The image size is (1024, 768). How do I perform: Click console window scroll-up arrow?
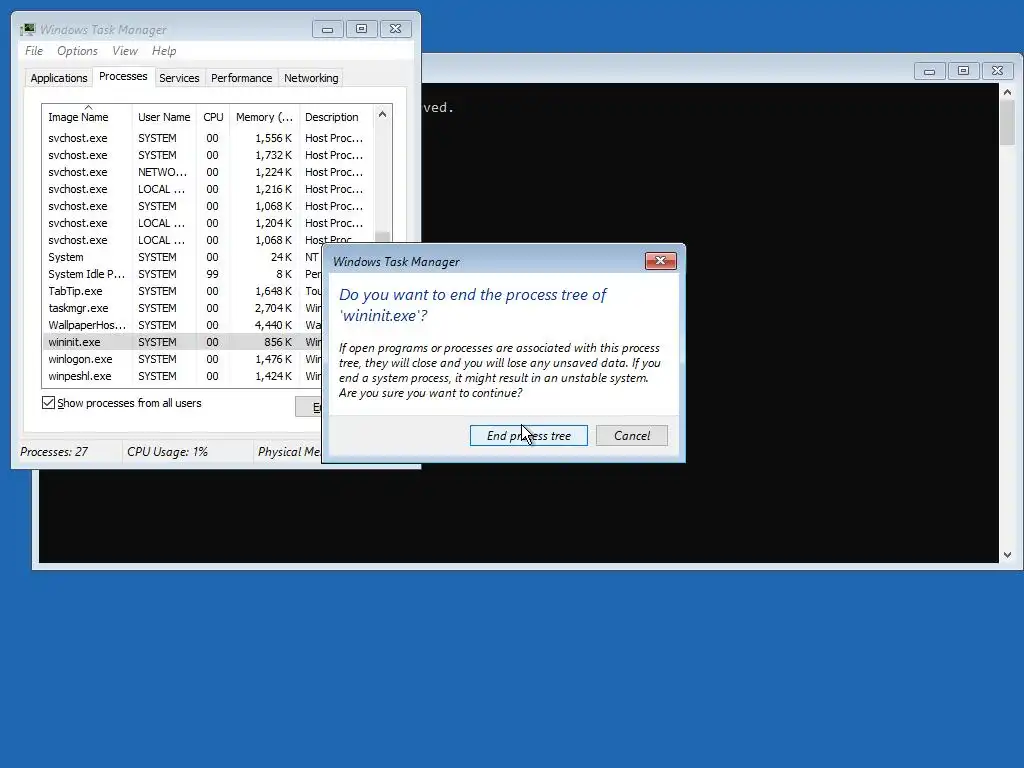click(1007, 92)
